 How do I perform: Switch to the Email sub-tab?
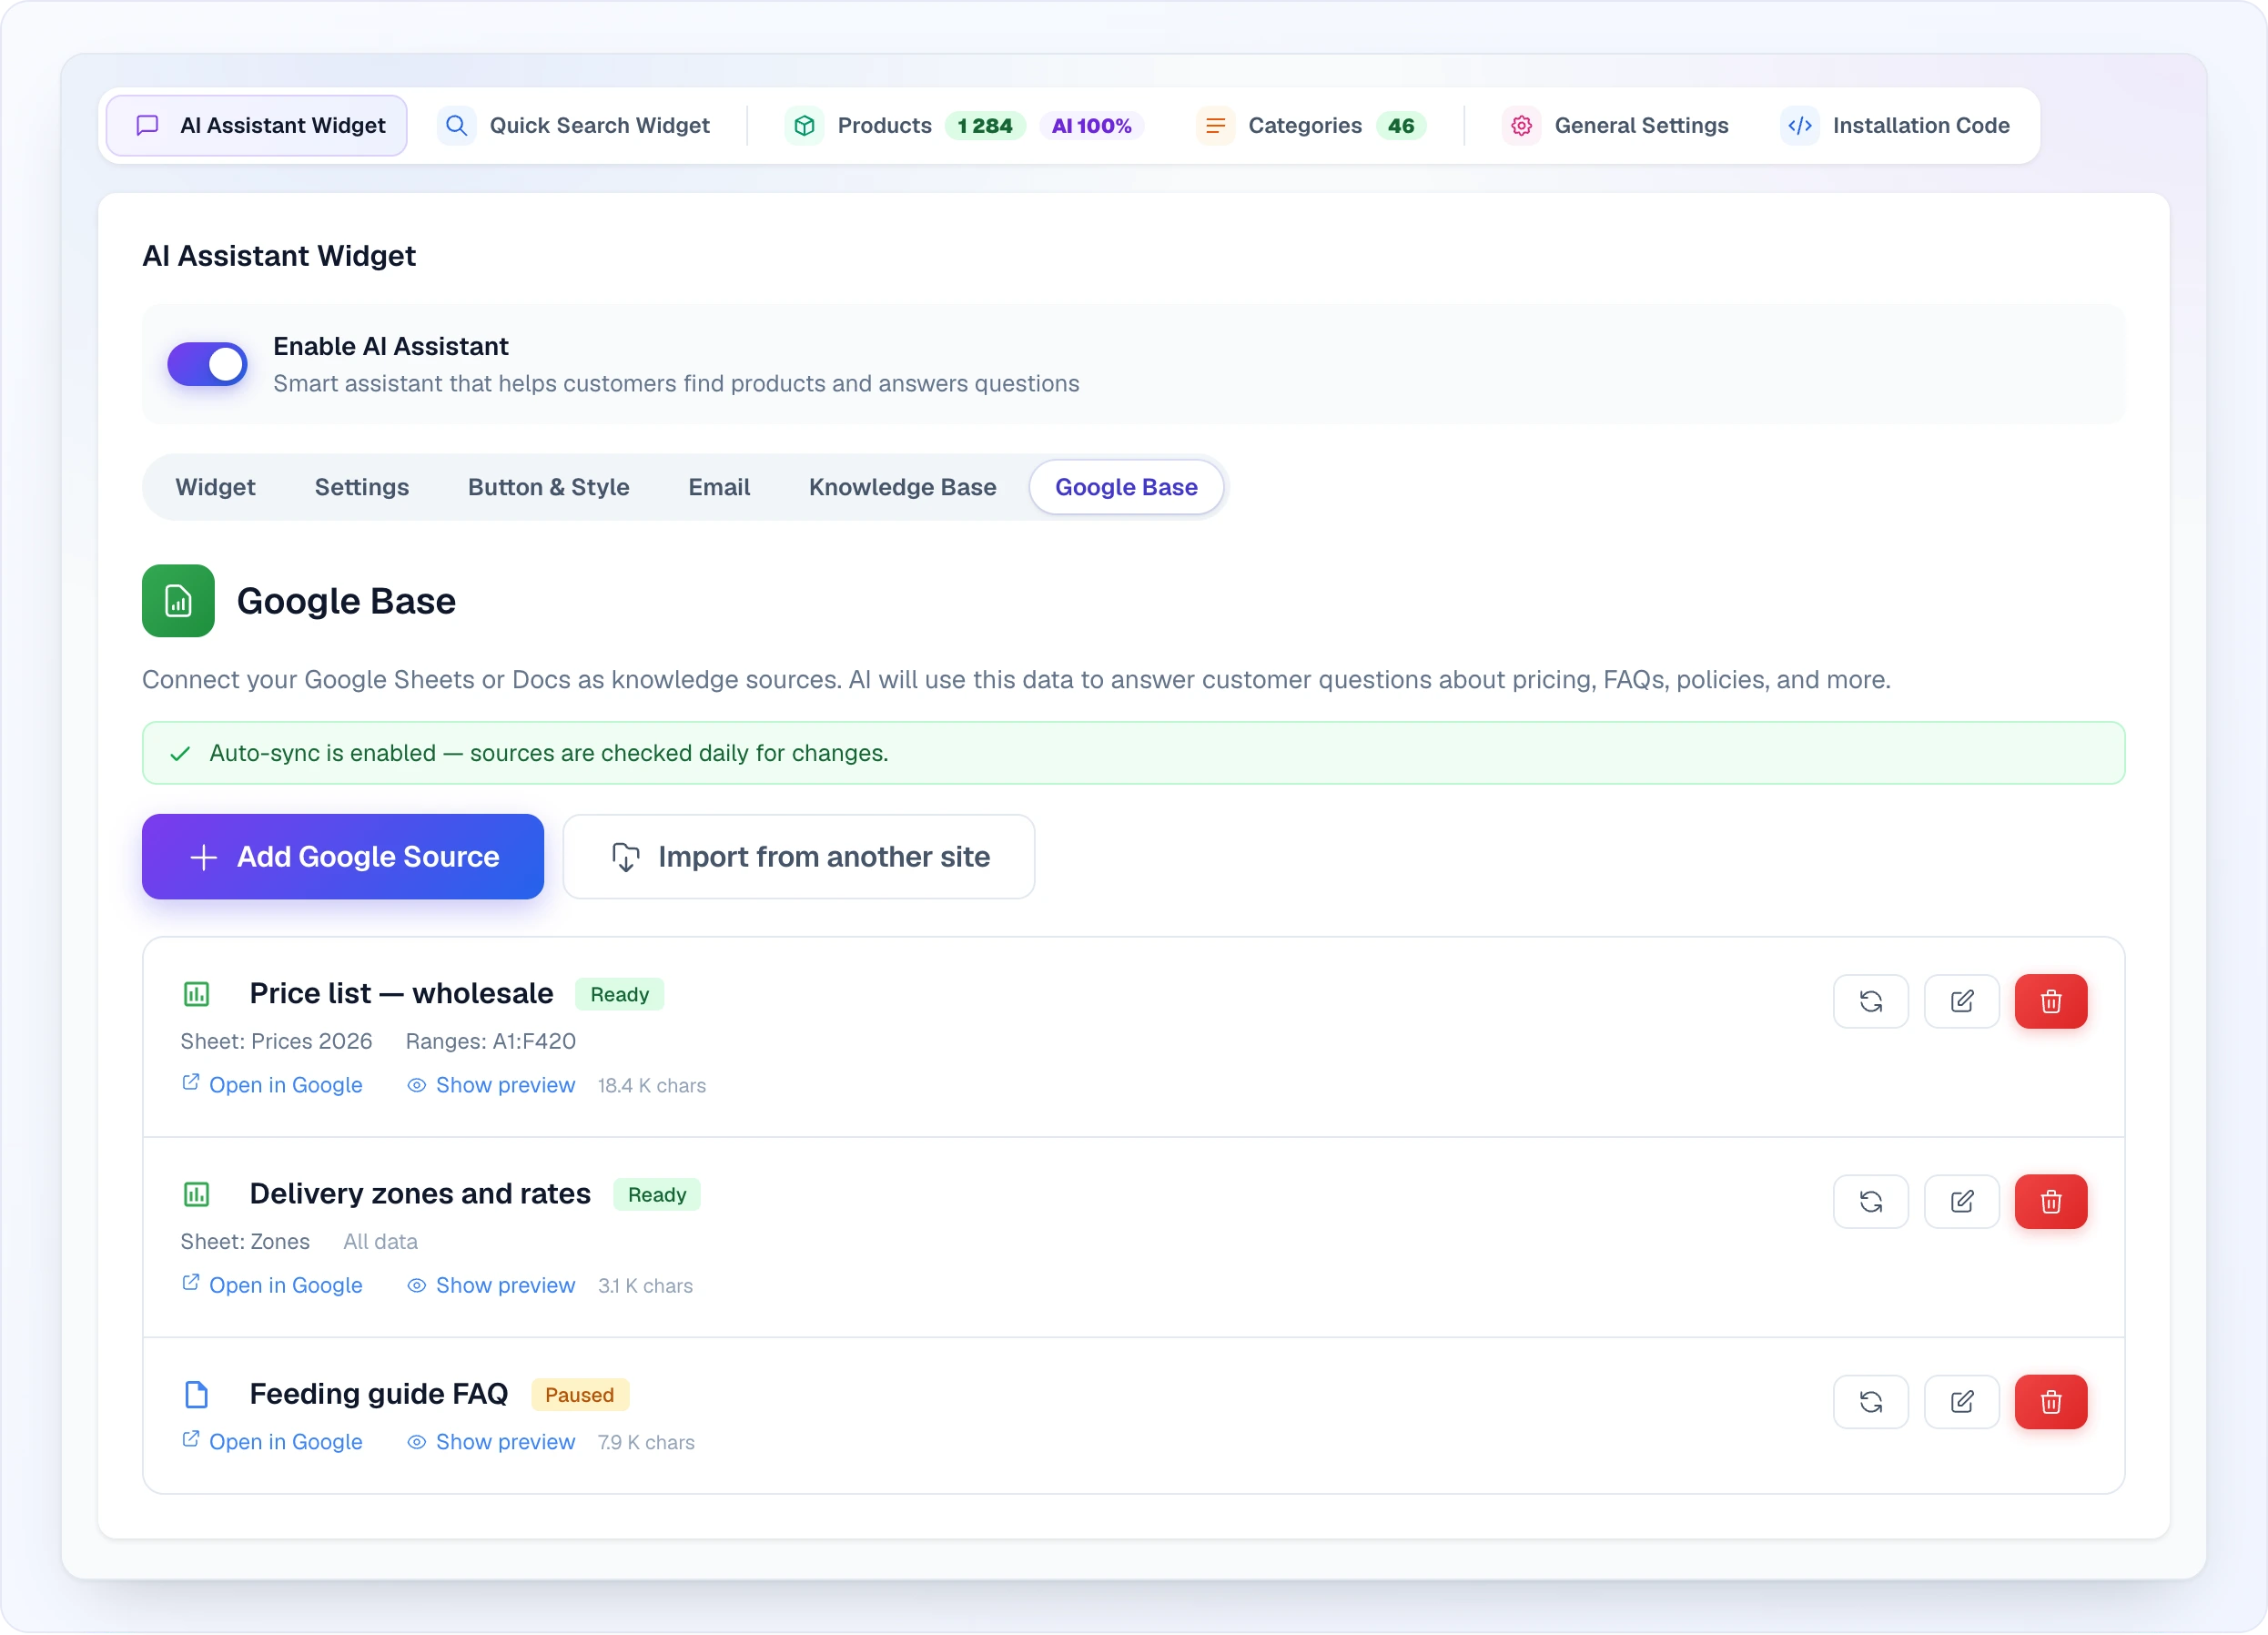719,487
